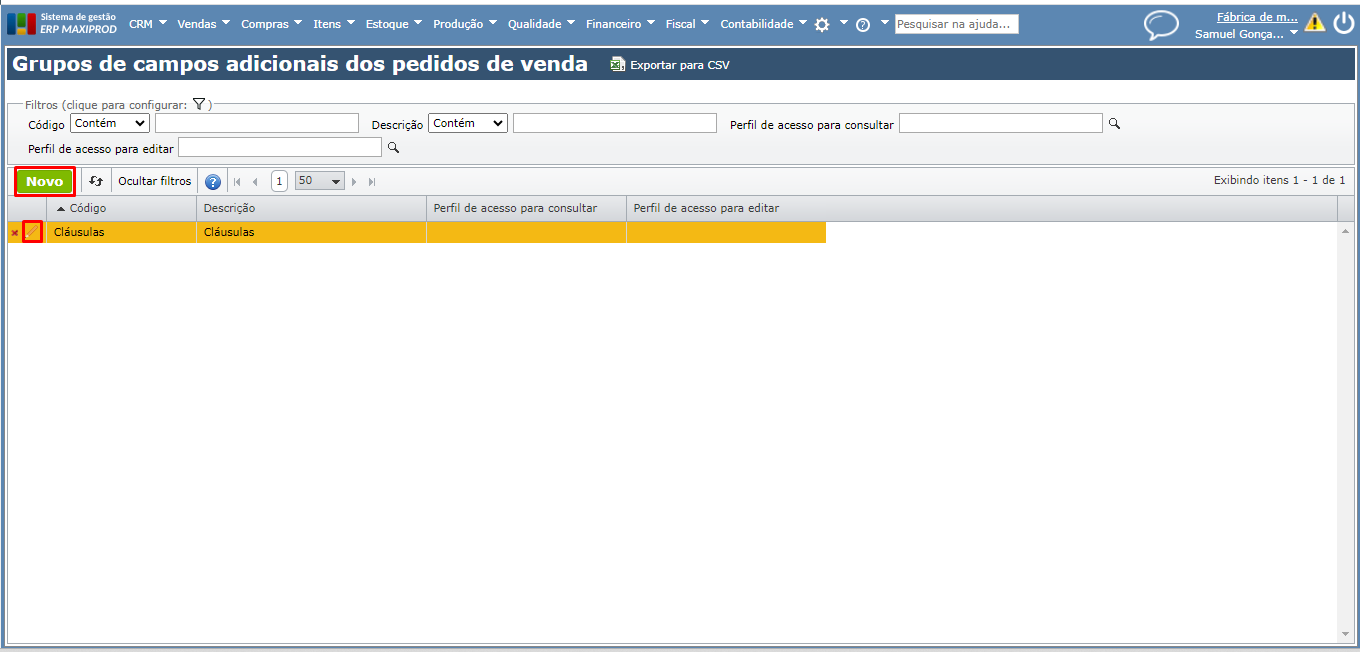Click the grid scrollbar down arrow
Screen dimensions: 1360x652
[1345, 634]
